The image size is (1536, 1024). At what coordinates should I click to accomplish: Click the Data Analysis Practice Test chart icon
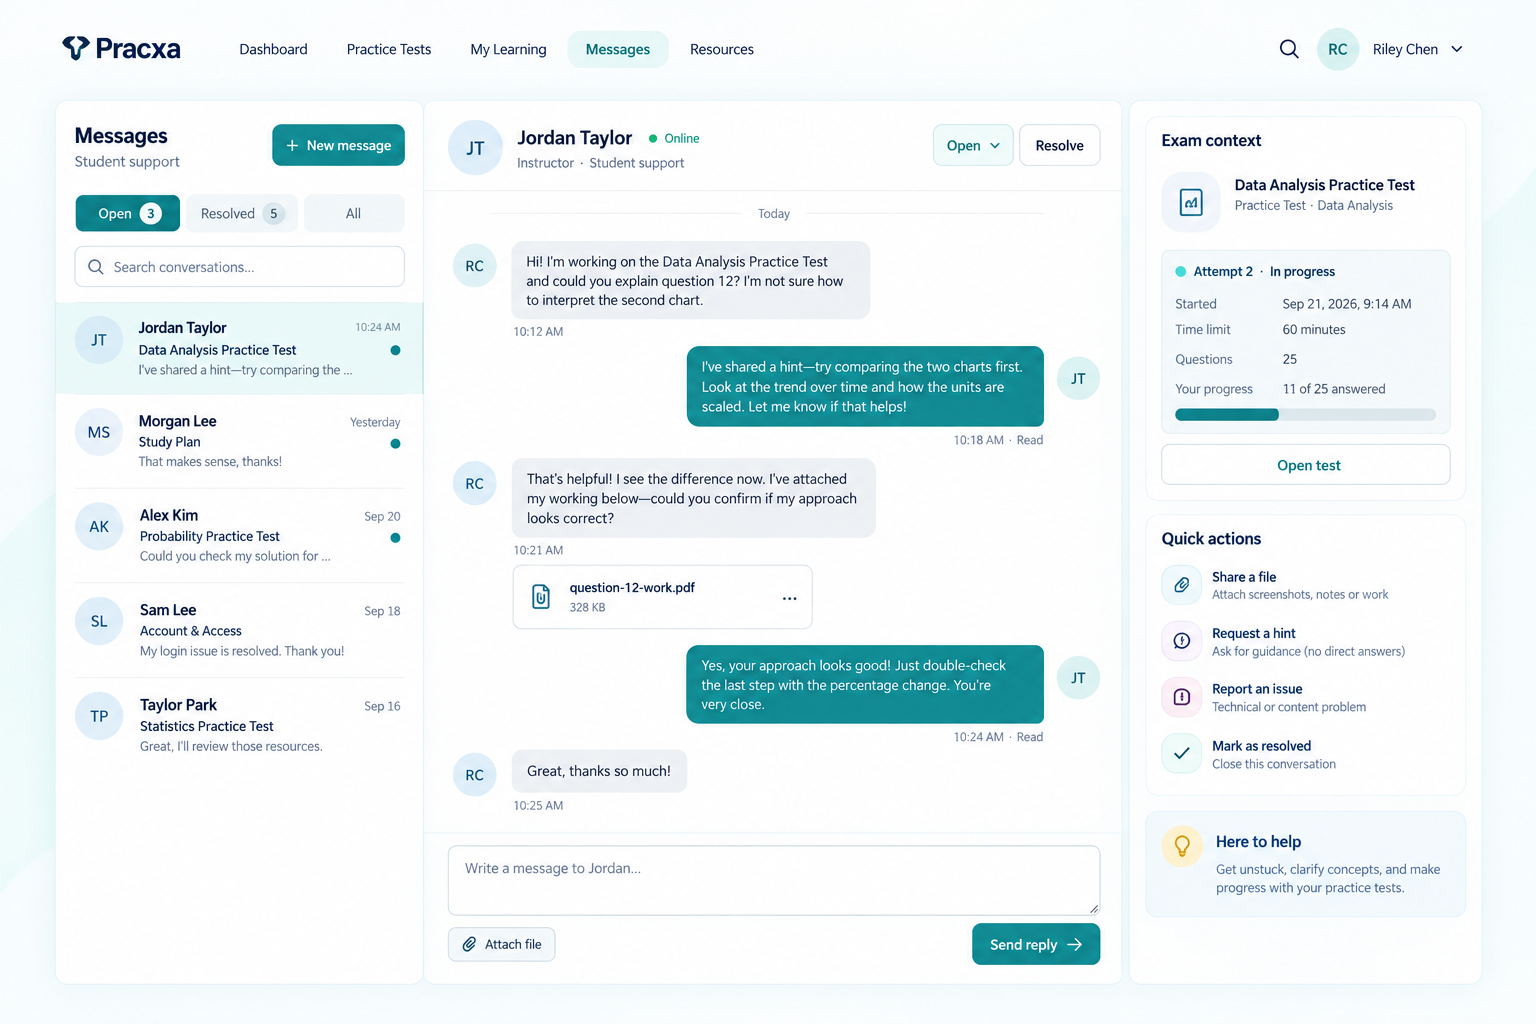pos(1191,202)
